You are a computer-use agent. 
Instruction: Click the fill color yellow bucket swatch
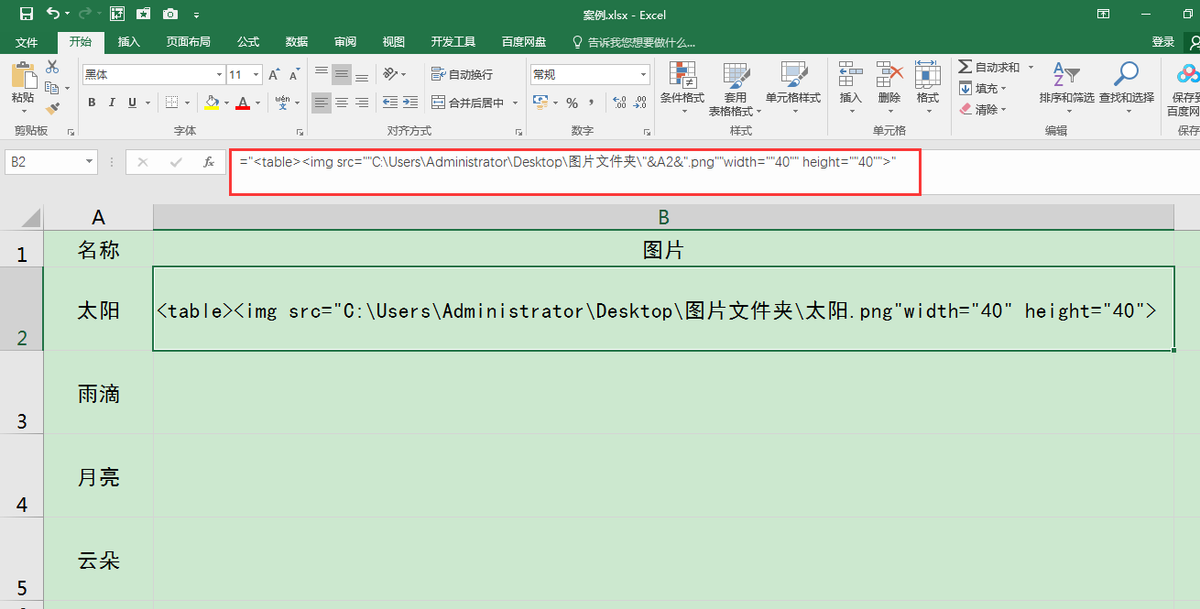pyautogui.click(x=210, y=102)
